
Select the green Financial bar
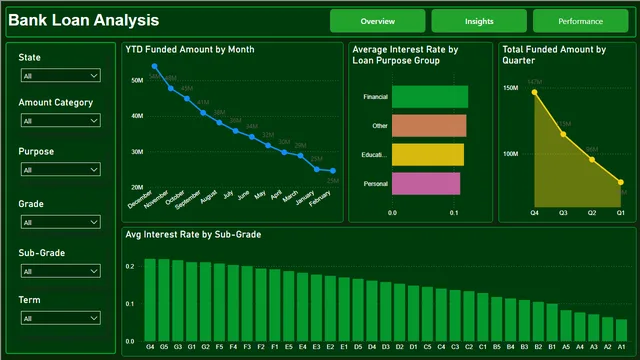pos(430,97)
